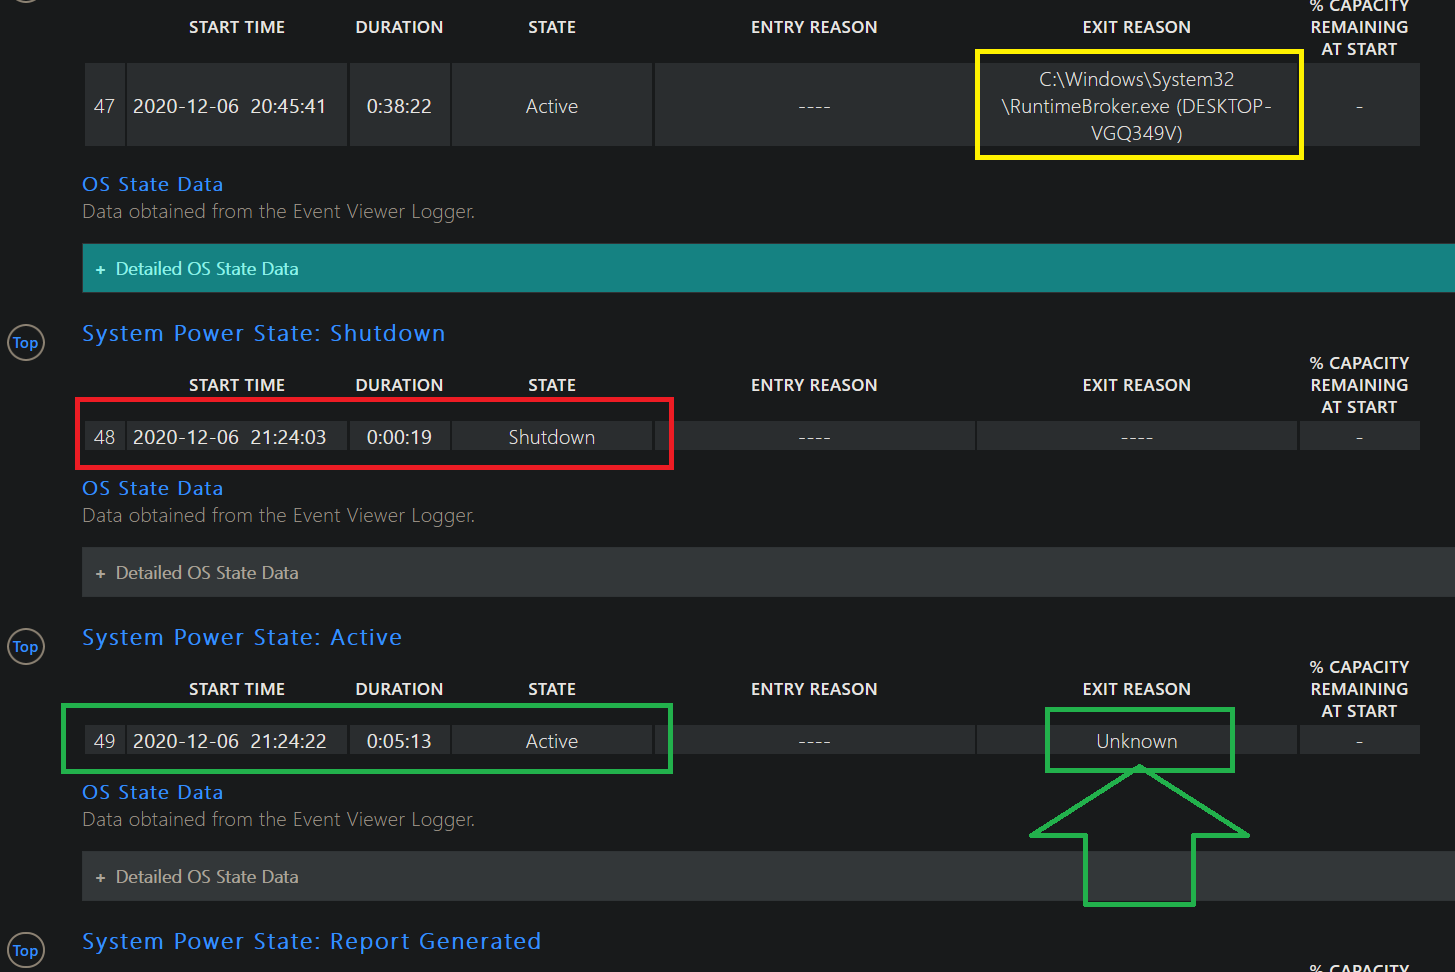Click Unknown exit reason cell
This screenshot has height=972, width=1455.
(x=1137, y=741)
